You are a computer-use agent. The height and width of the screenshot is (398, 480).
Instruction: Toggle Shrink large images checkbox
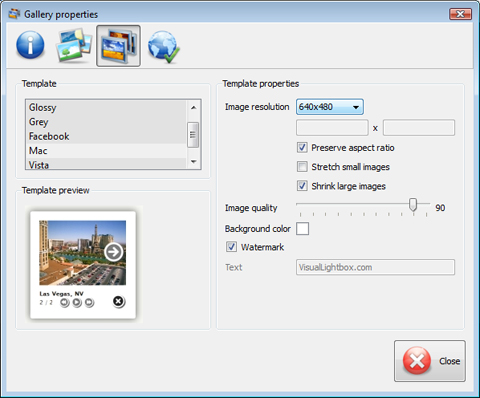[x=302, y=186]
